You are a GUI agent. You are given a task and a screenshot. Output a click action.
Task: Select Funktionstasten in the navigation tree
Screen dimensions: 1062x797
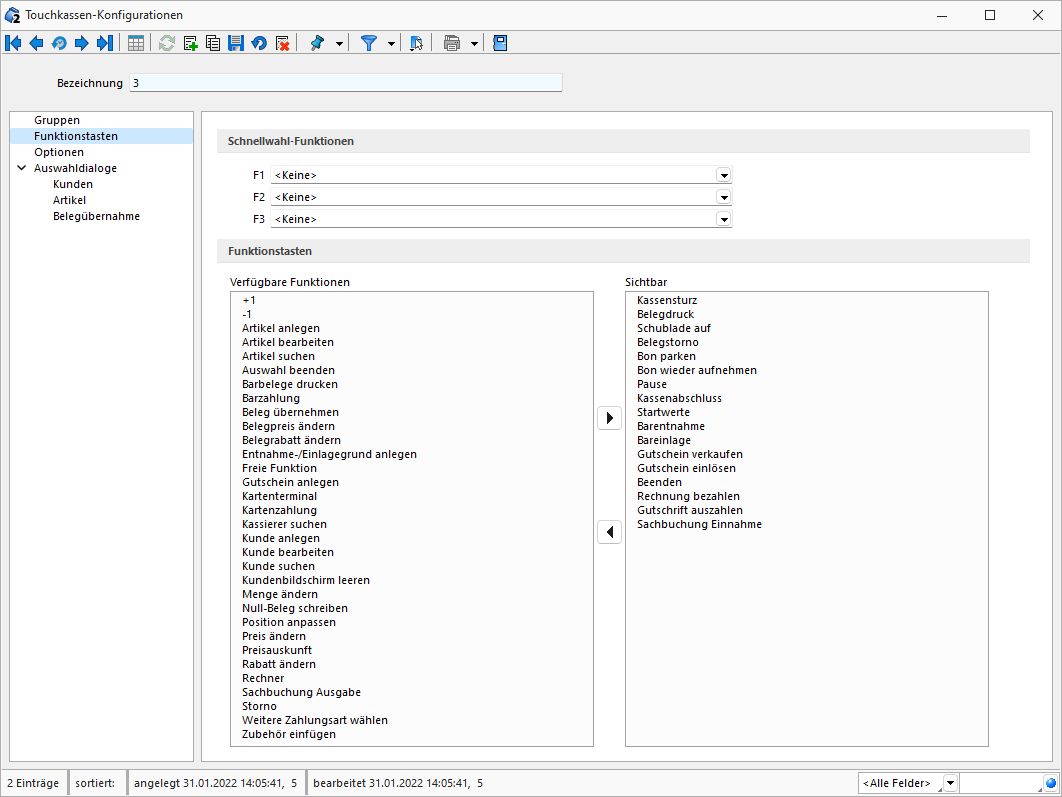pyautogui.click(x=76, y=136)
